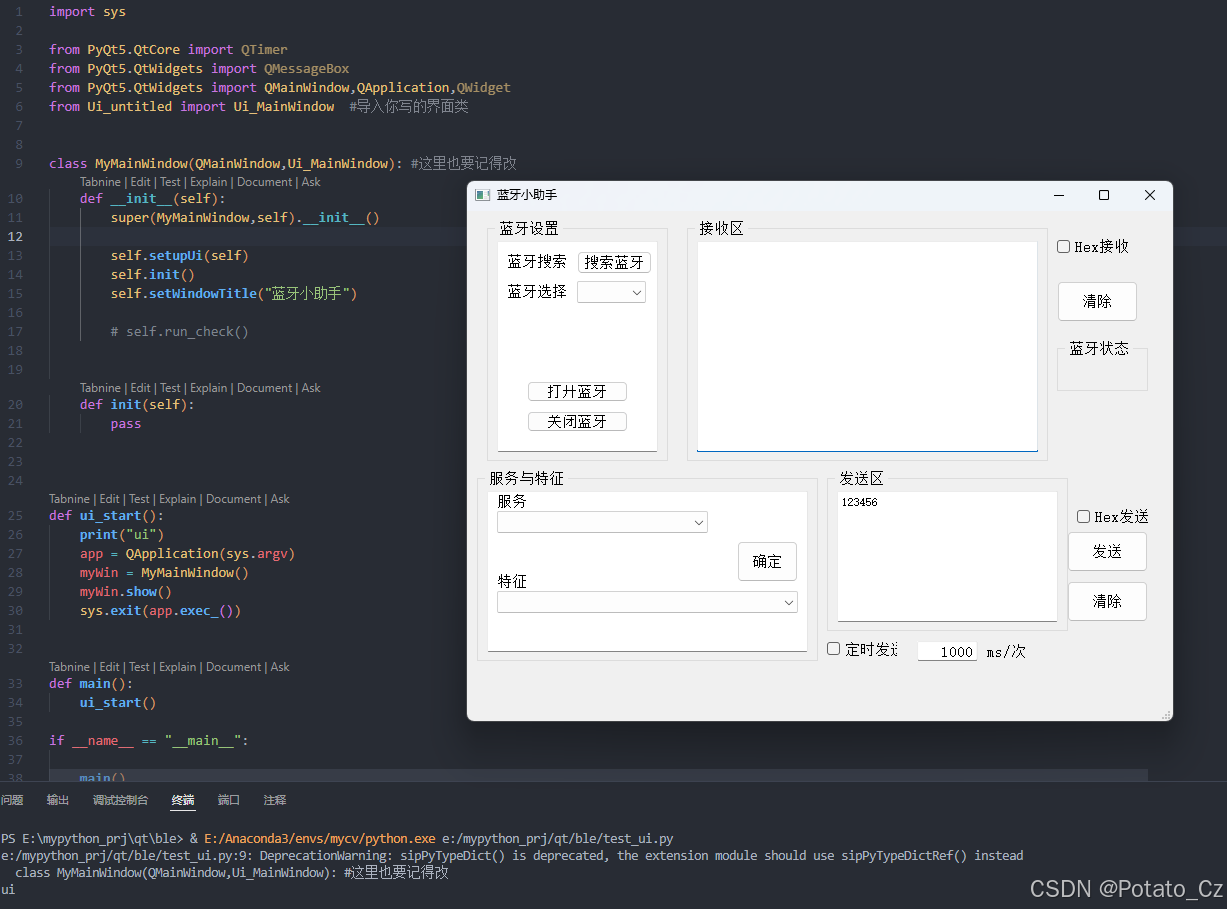Click the 搜索蓝牙 button

point(613,262)
